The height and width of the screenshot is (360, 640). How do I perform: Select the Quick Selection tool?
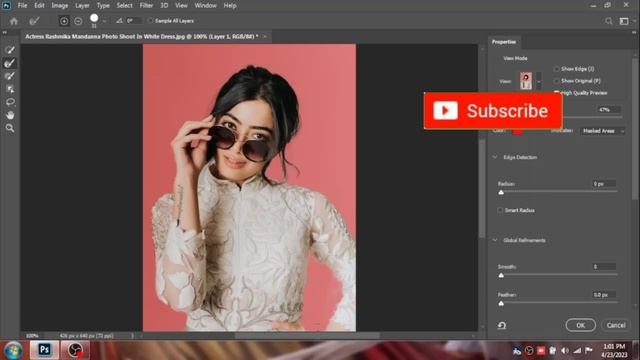[10, 50]
